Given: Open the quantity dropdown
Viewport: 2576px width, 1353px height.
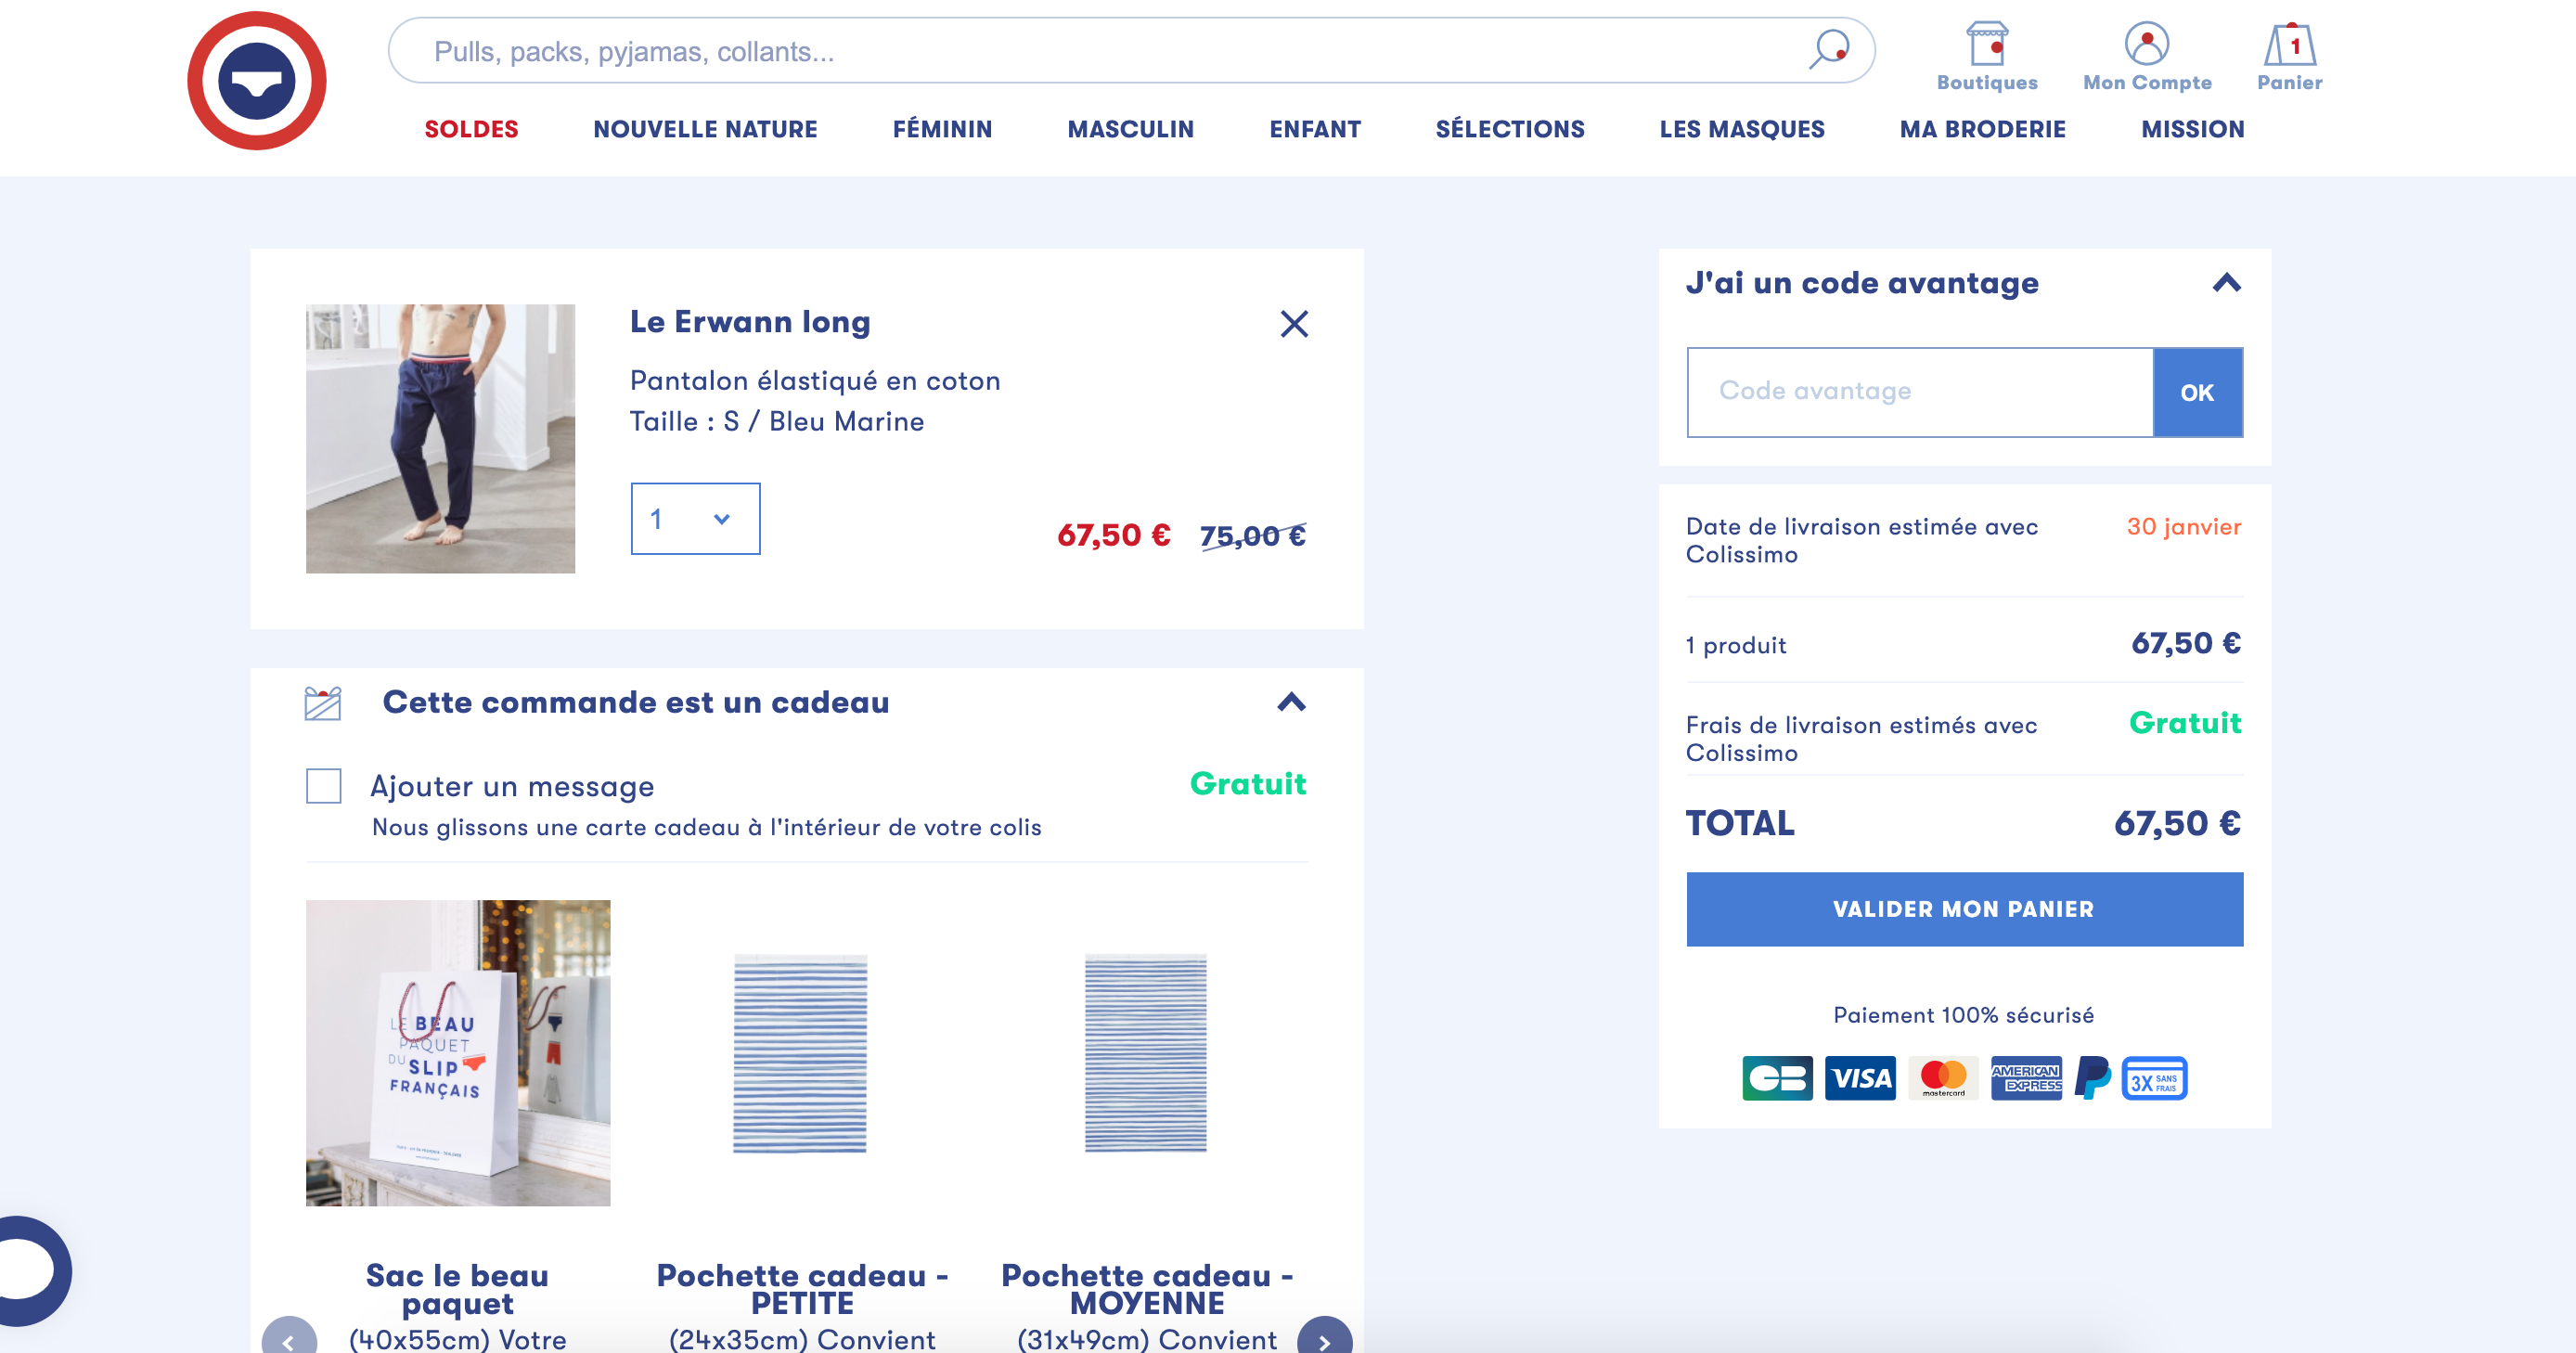Looking at the screenshot, I should click(x=695, y=519).
